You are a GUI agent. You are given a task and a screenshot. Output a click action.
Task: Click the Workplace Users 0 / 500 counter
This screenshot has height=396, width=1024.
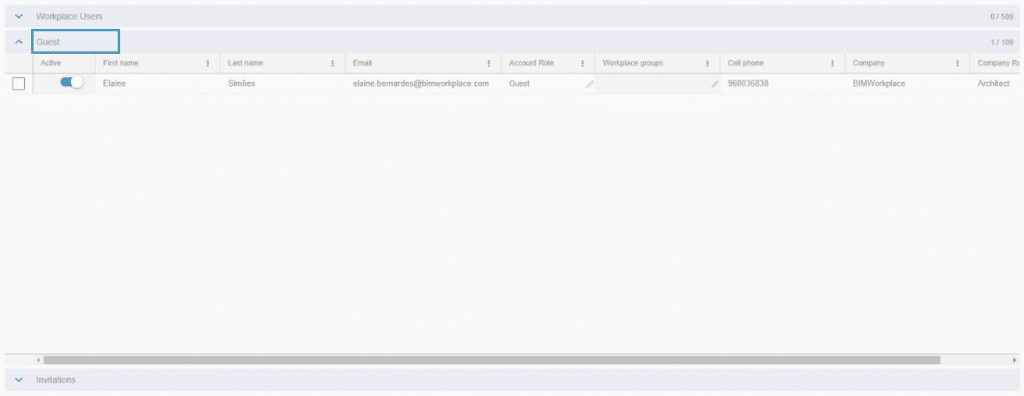click(x=1001, y=16)
